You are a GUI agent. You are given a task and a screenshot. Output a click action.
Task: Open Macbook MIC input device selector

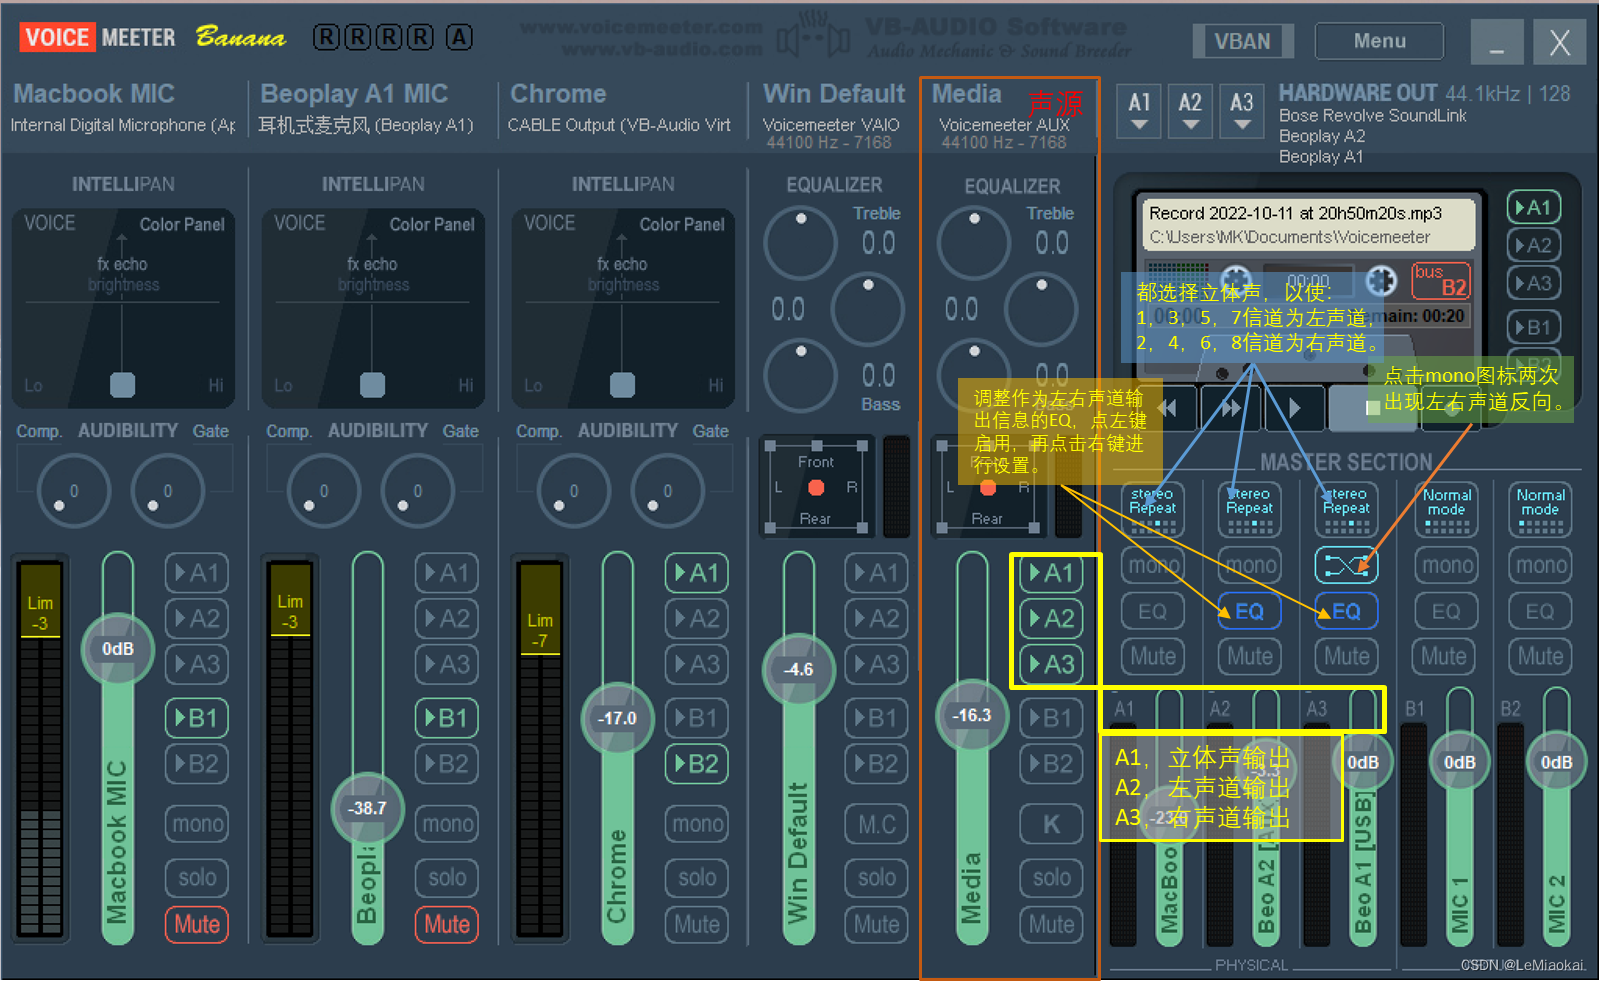[122, 125]
